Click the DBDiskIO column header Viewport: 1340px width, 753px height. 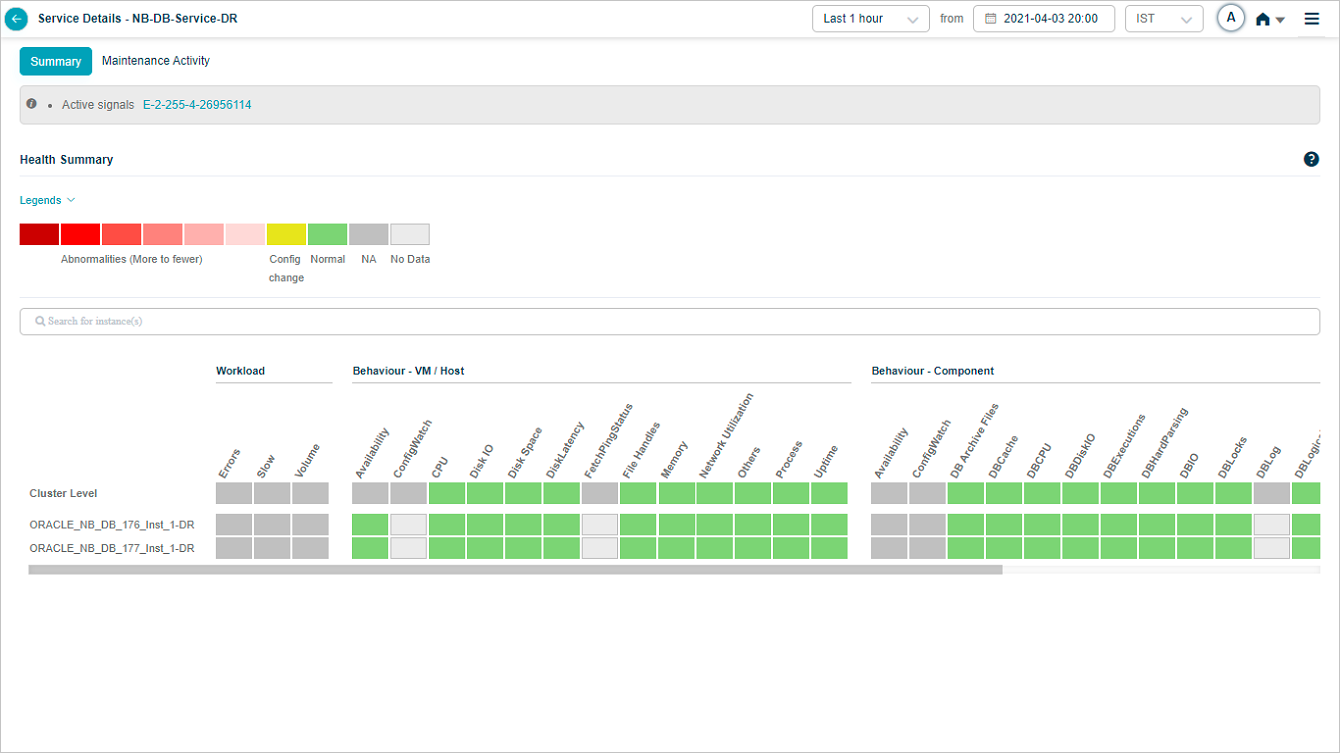coord(1081,455)
